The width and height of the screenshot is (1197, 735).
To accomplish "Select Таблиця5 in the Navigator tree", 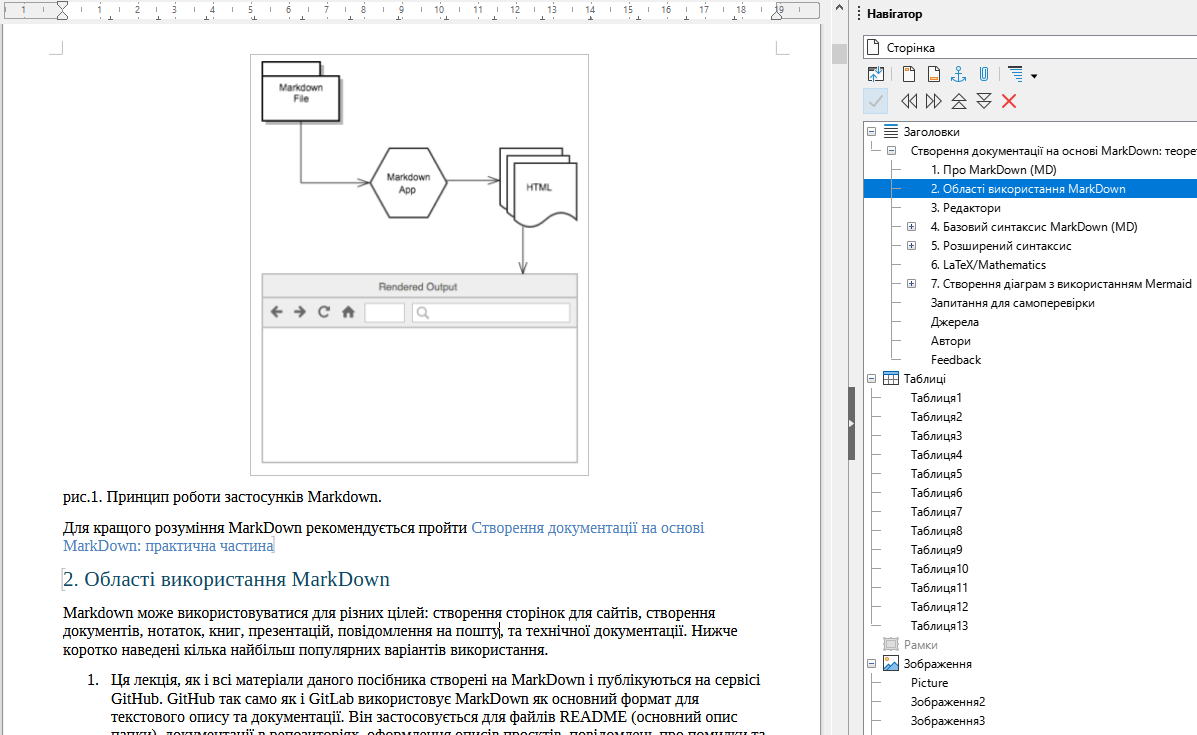I will 936,474.
